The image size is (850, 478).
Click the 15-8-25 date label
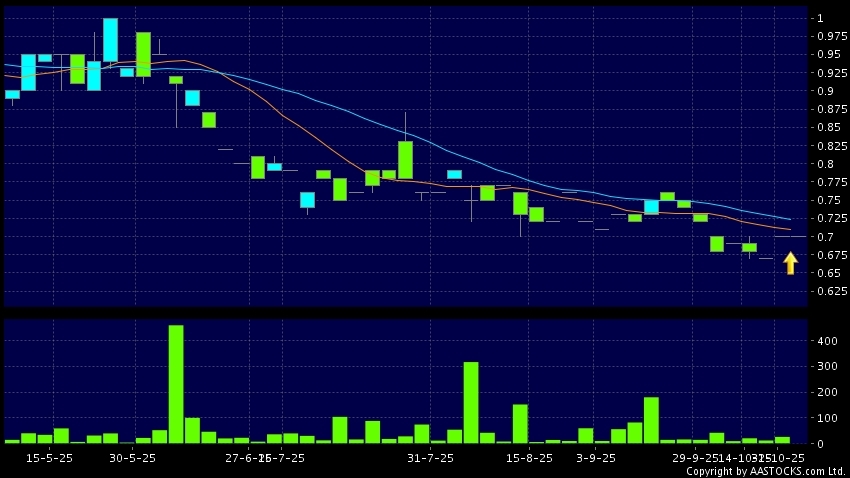click(x=529, y=458)
